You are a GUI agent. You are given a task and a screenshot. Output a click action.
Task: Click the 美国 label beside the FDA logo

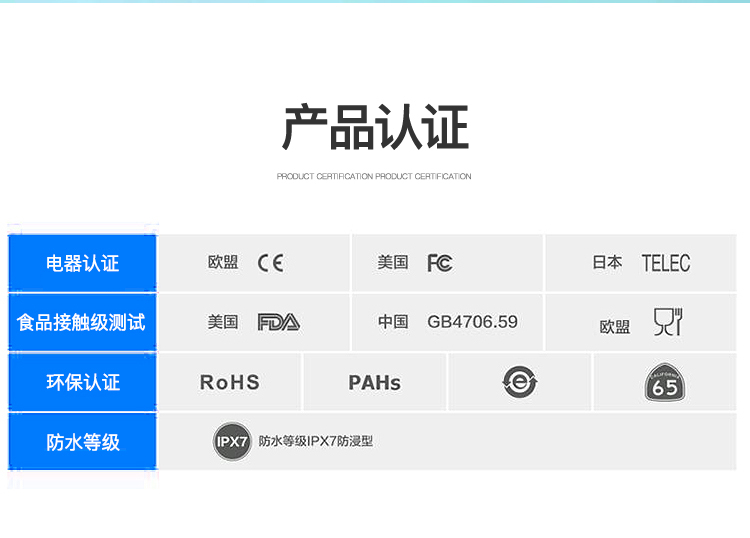point(223,322)
